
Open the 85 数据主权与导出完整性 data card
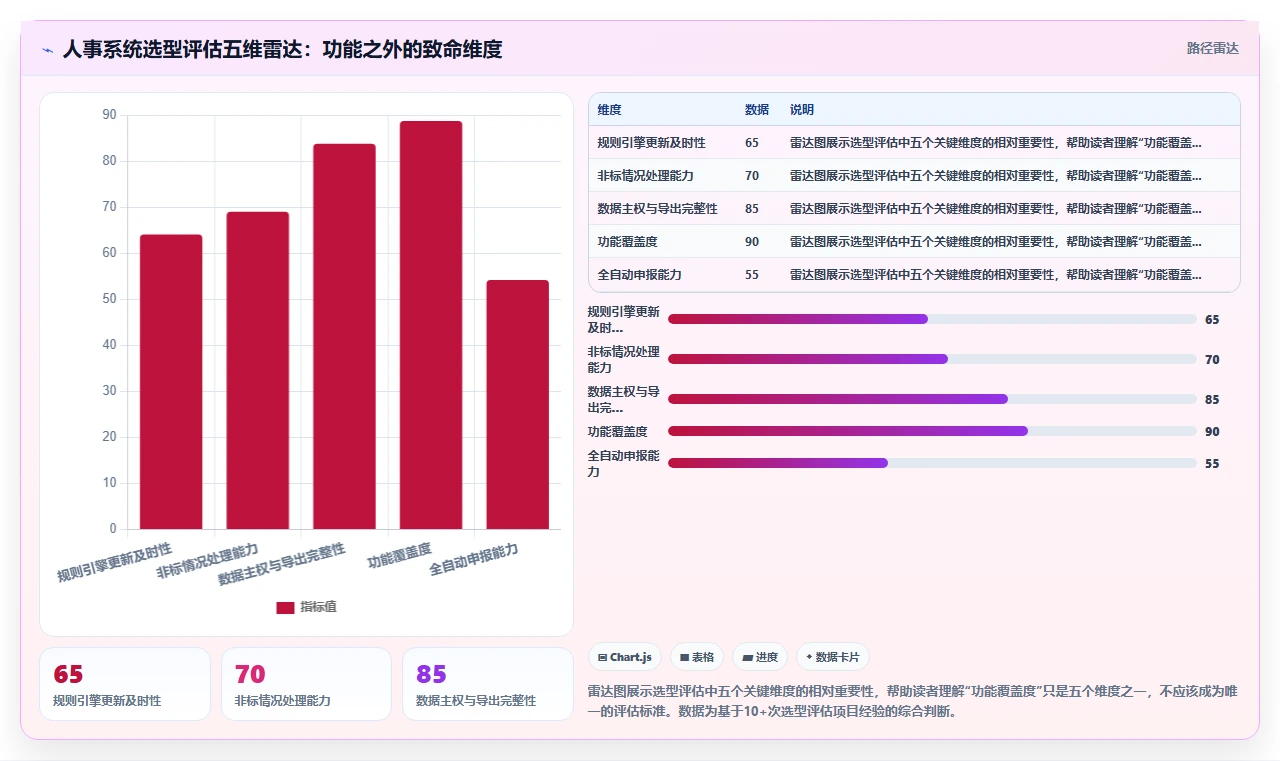click(x=488, y=684)
